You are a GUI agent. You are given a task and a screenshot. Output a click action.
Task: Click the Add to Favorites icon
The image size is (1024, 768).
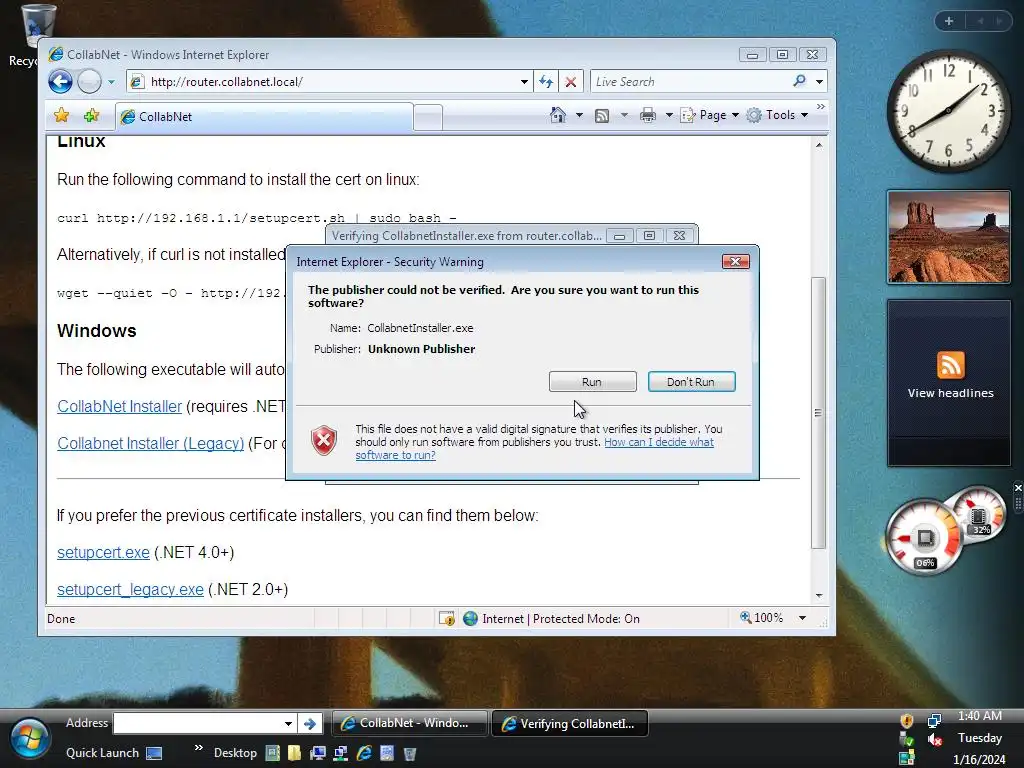(x=91, y=116)
